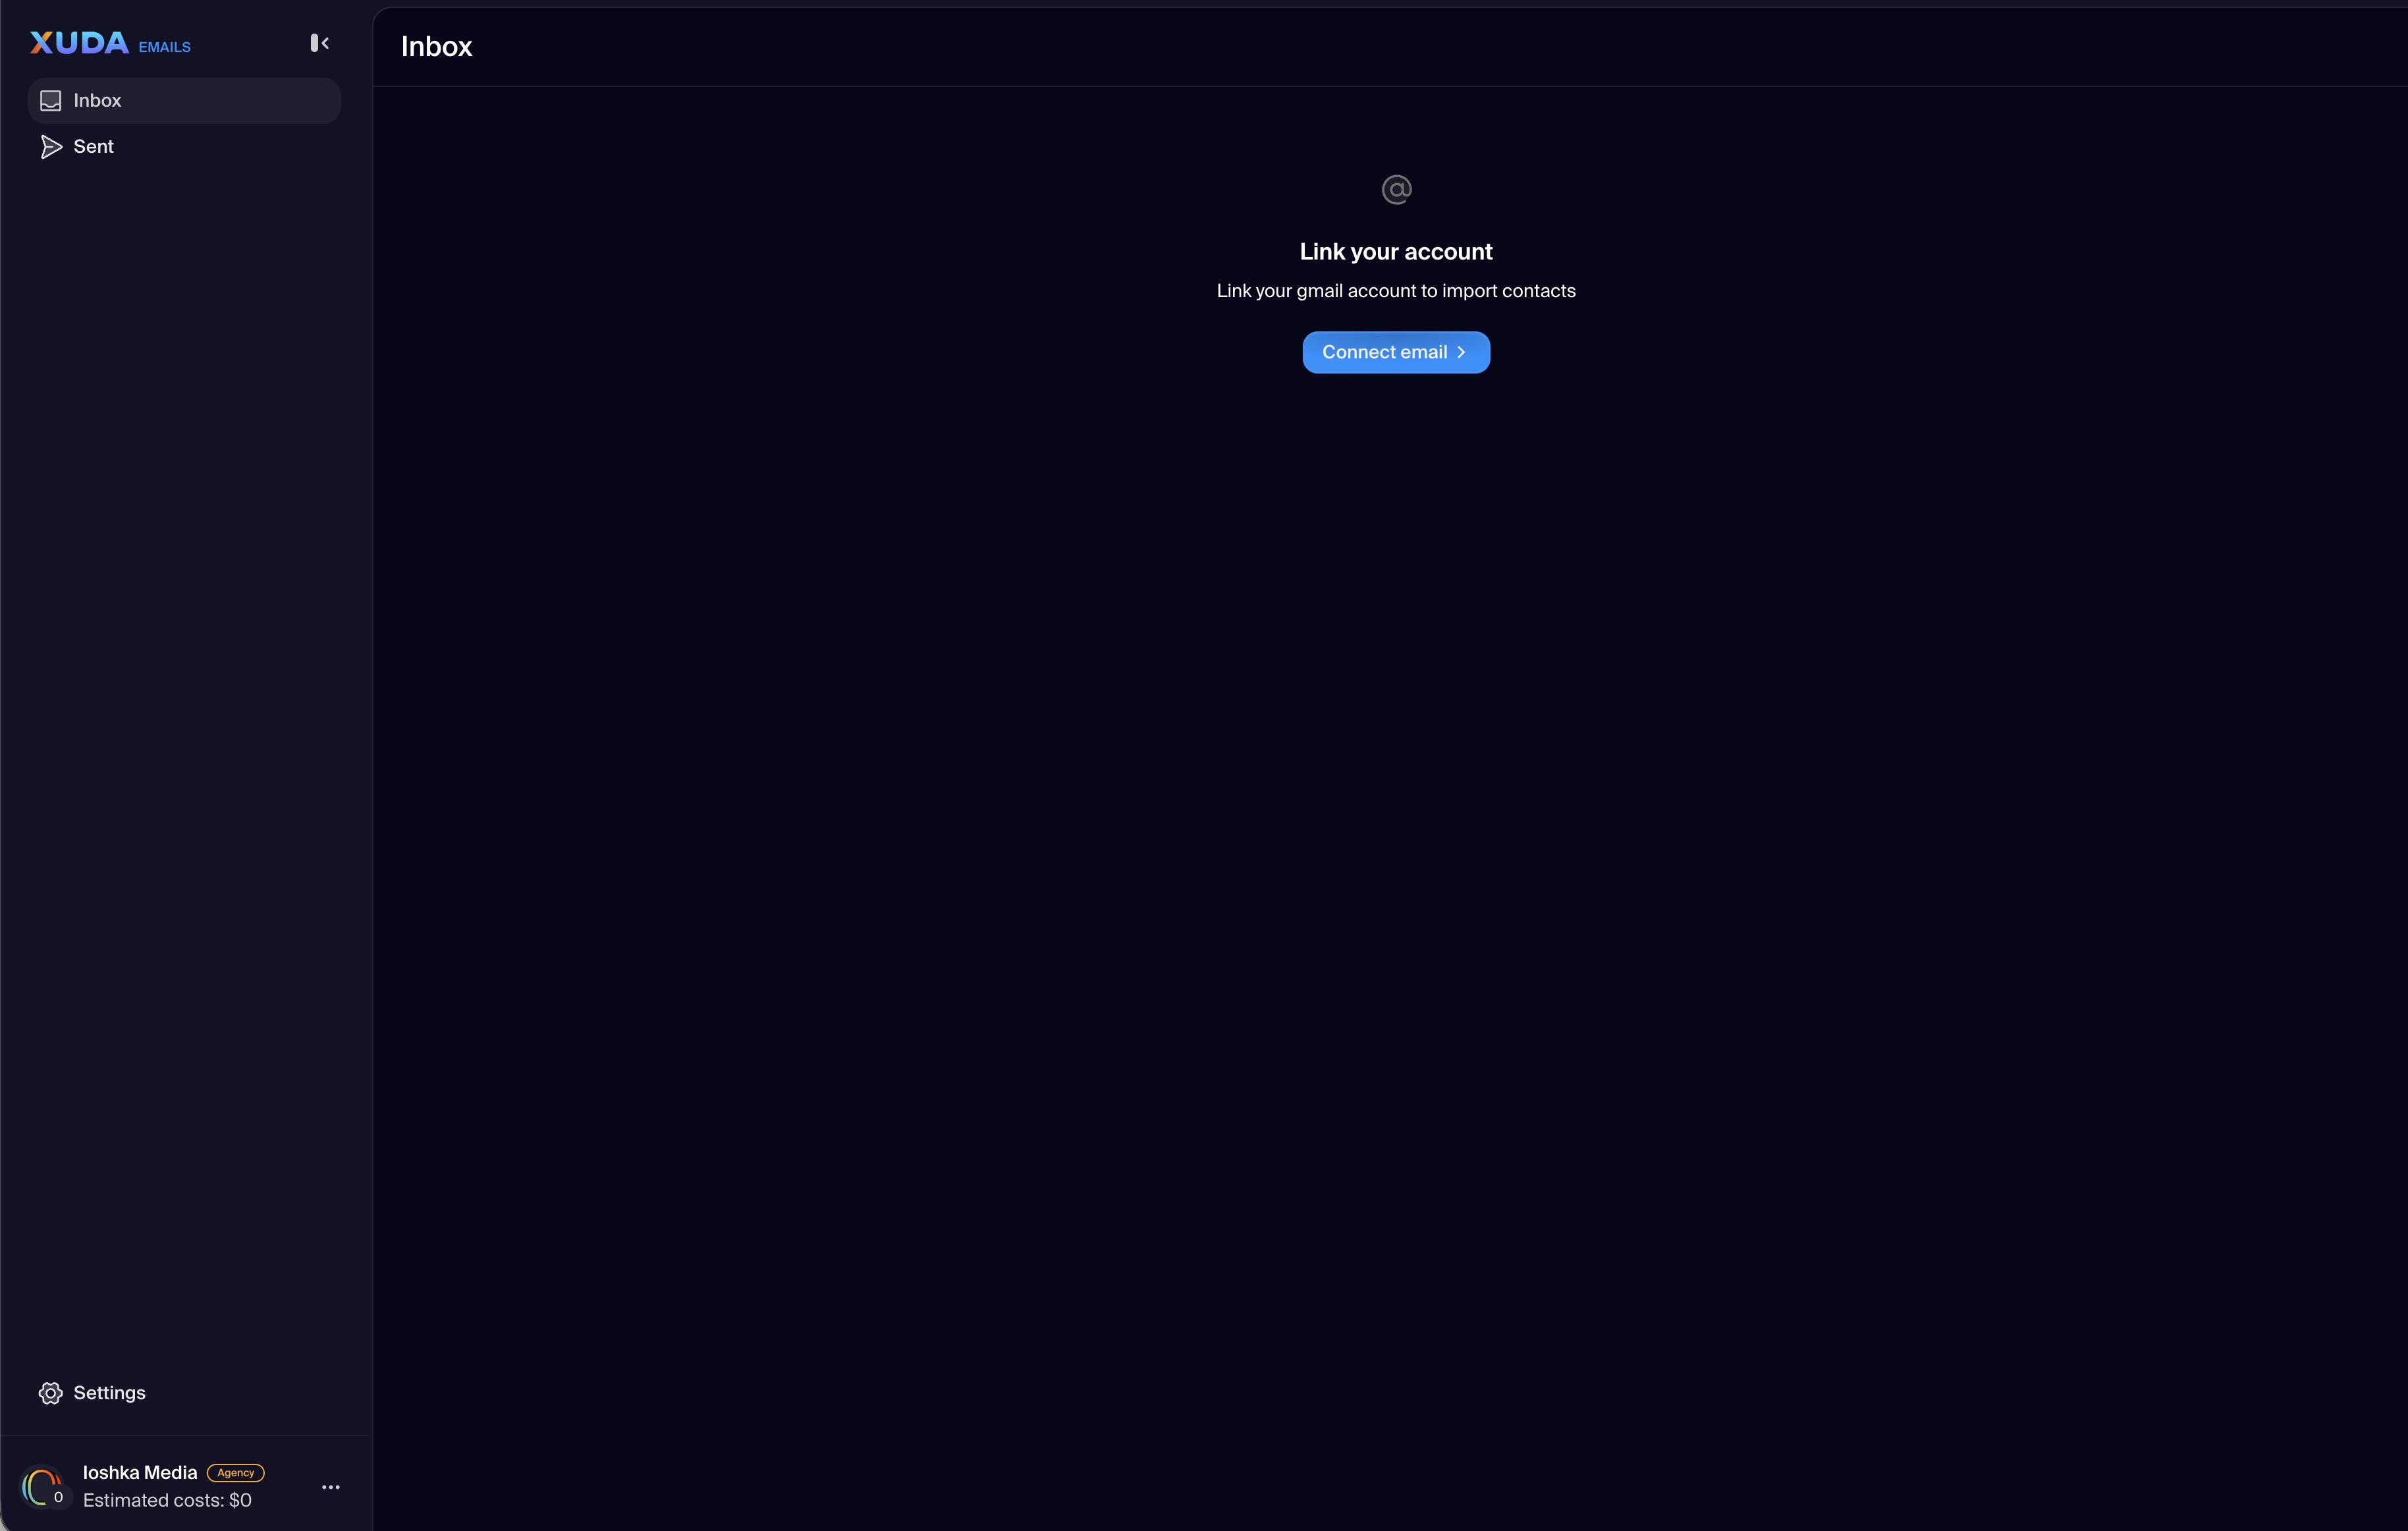Open the Sent sidebar item
The height and width of the screenshot is (1531, 2408).
[94, 147]
